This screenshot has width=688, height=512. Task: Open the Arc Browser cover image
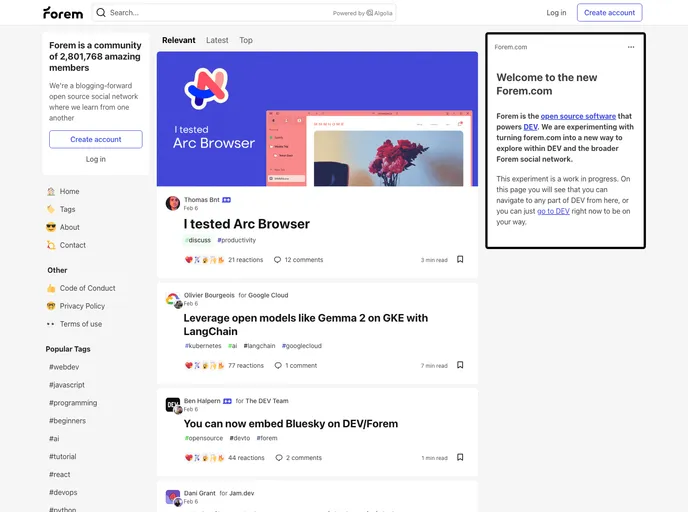pos(317,119)
